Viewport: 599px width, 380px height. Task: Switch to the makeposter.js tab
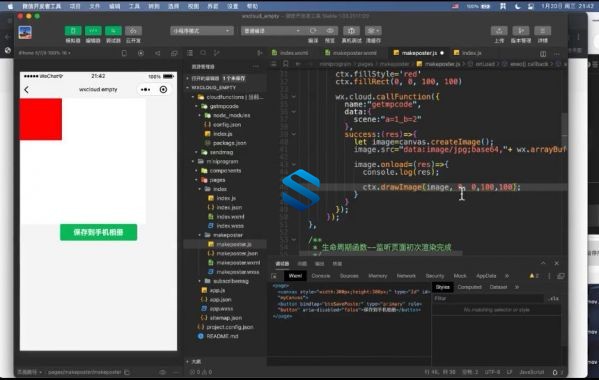point(419,53)
